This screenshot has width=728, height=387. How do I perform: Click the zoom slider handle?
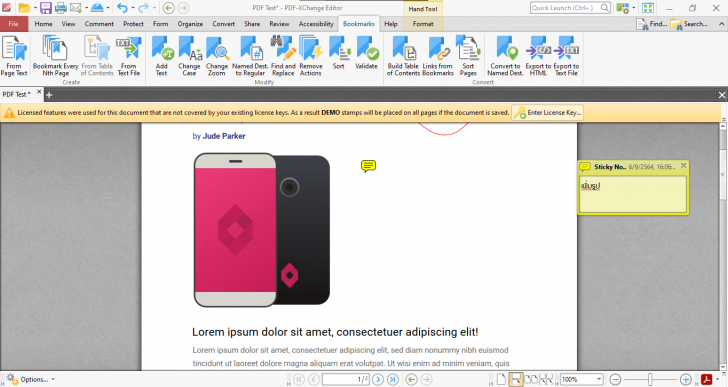pyautogui.click(x=650, y=380)
